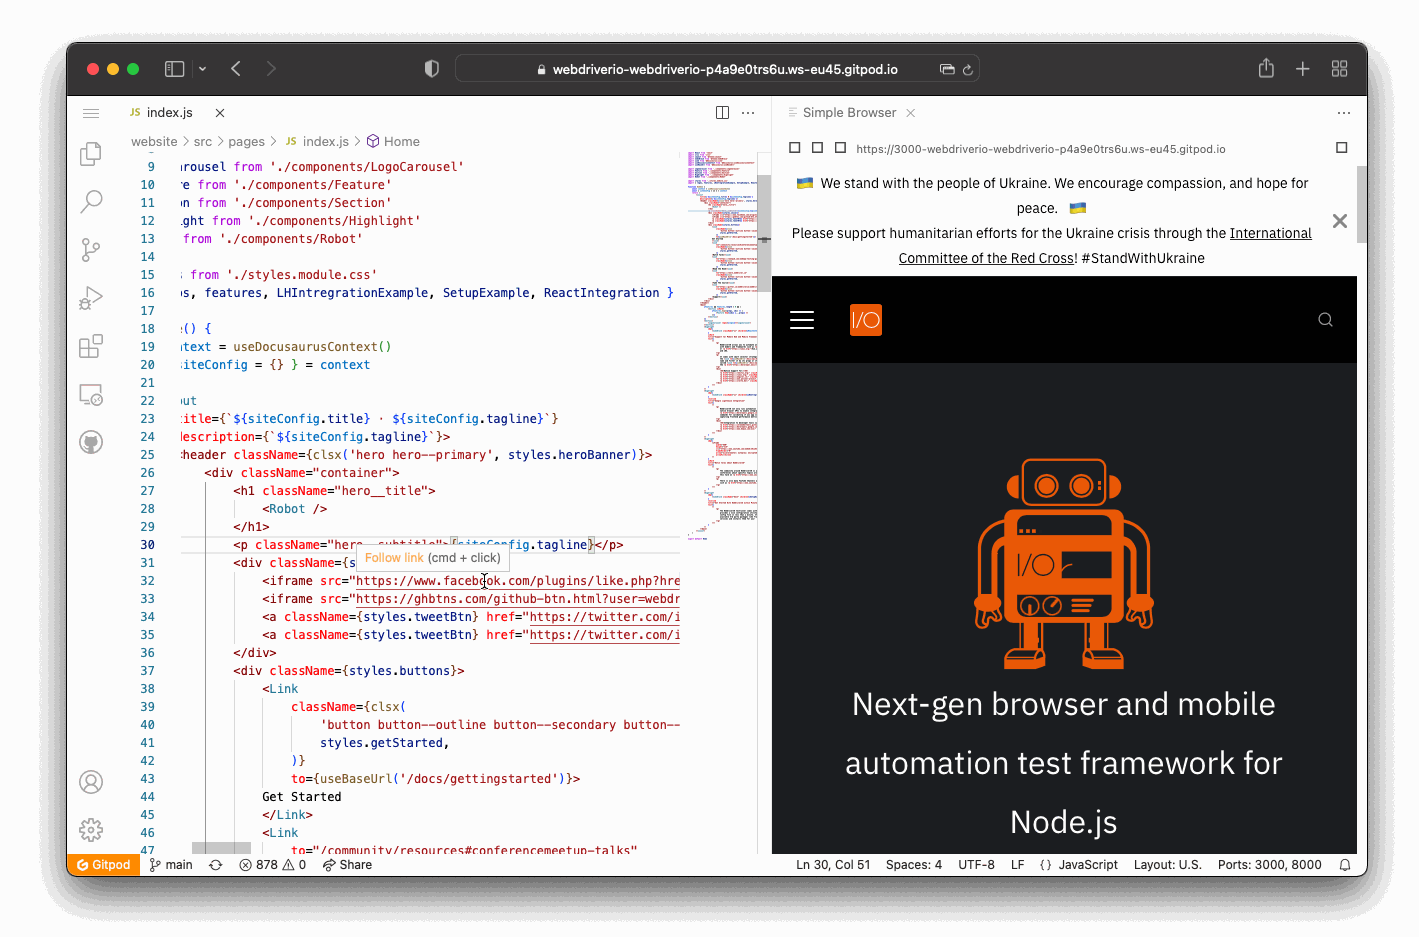Image resolution: width=1419 pixels, height=937 pixels.
Task: Open the Manage gear icon
Action: click(x=91, y=829)
